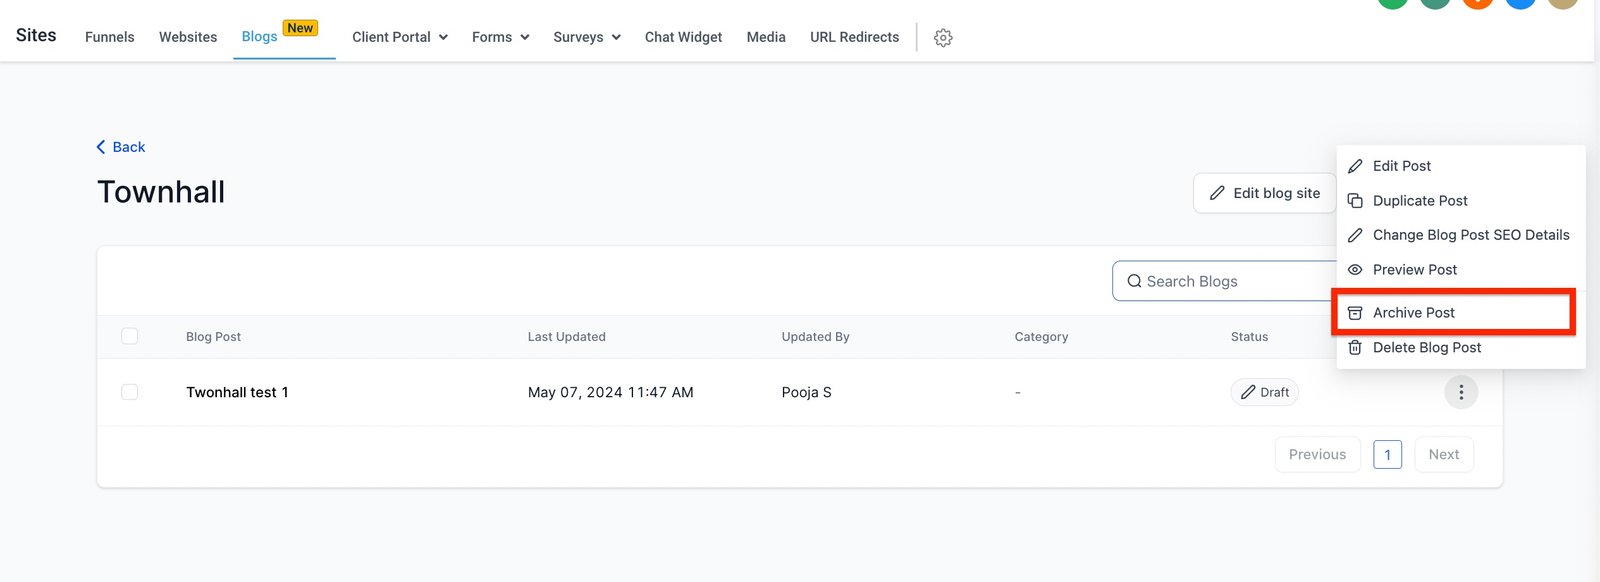The image size is (1600, 582).
Task: Open the Chat Widget tab
Action: click(x=683, y=37)
